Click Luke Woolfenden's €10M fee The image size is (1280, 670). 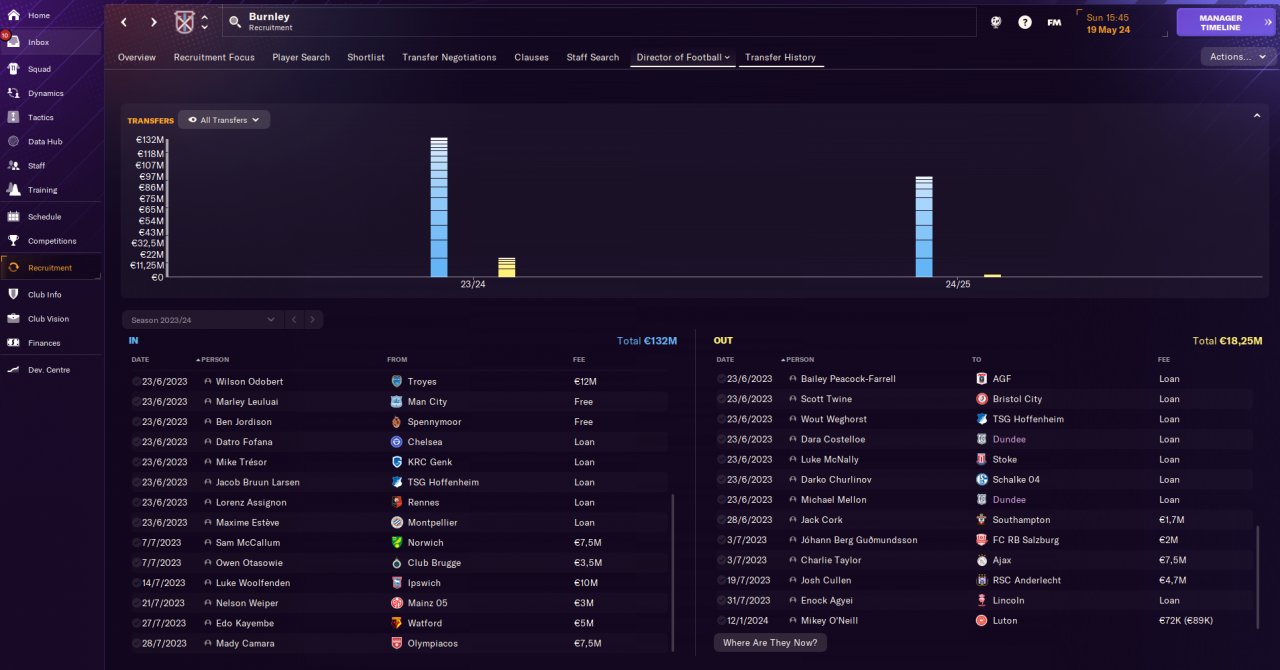[x=585, y=582]
